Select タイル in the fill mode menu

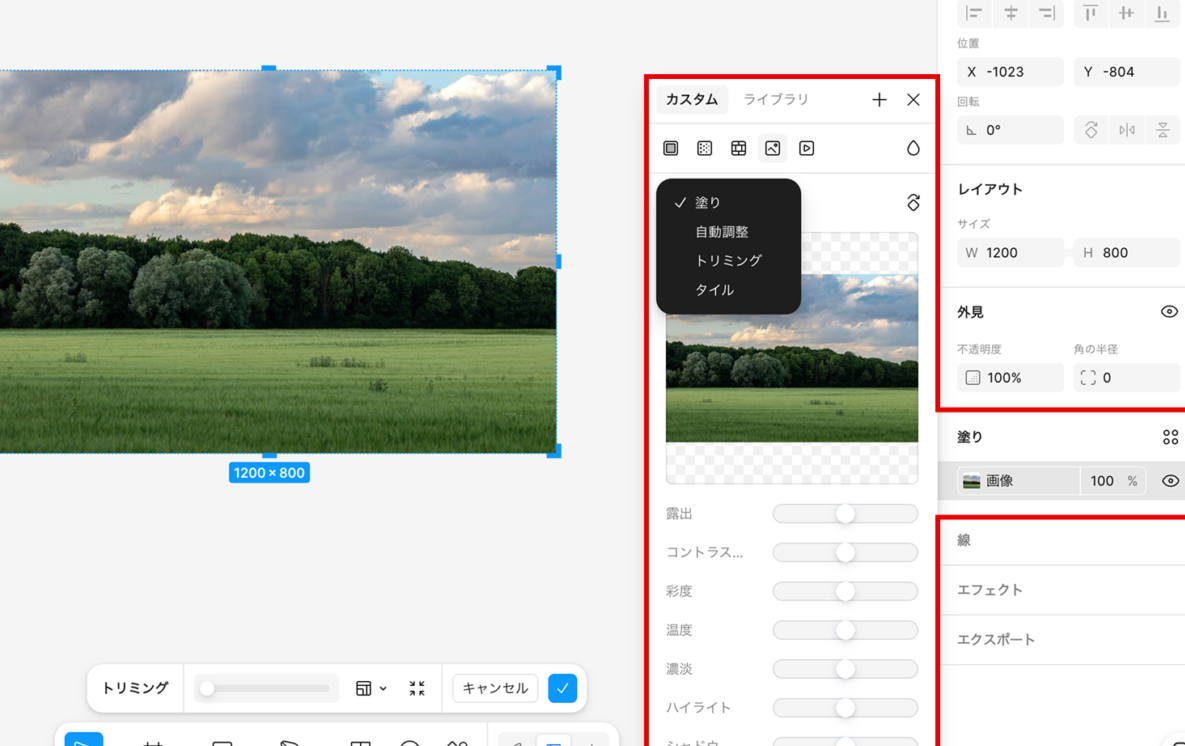coord(714,289)
